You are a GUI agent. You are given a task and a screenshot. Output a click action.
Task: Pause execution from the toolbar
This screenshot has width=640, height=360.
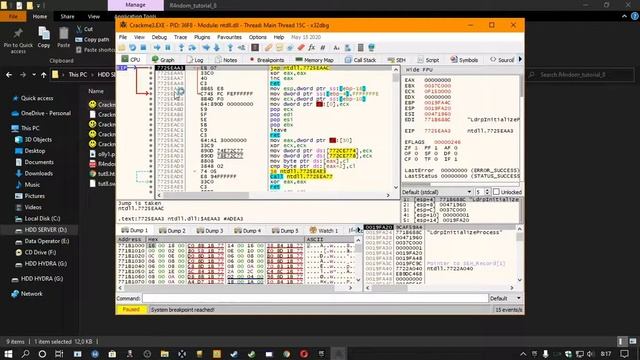167,48
